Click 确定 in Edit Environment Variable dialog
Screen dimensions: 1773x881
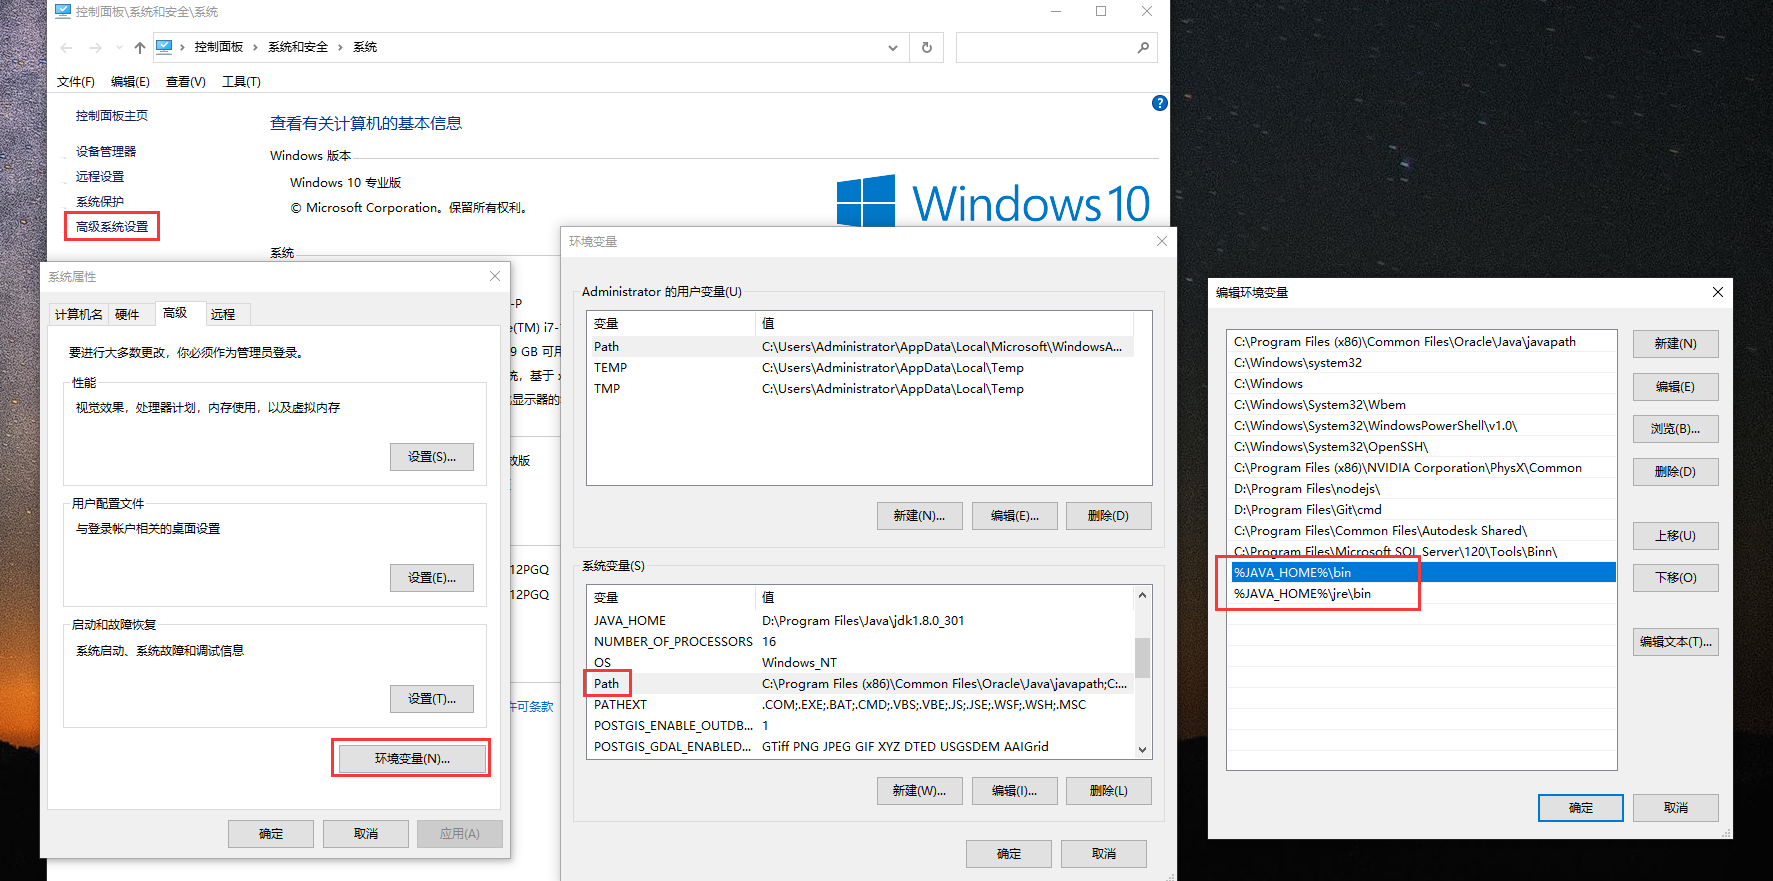click(x=1581, y=808)
